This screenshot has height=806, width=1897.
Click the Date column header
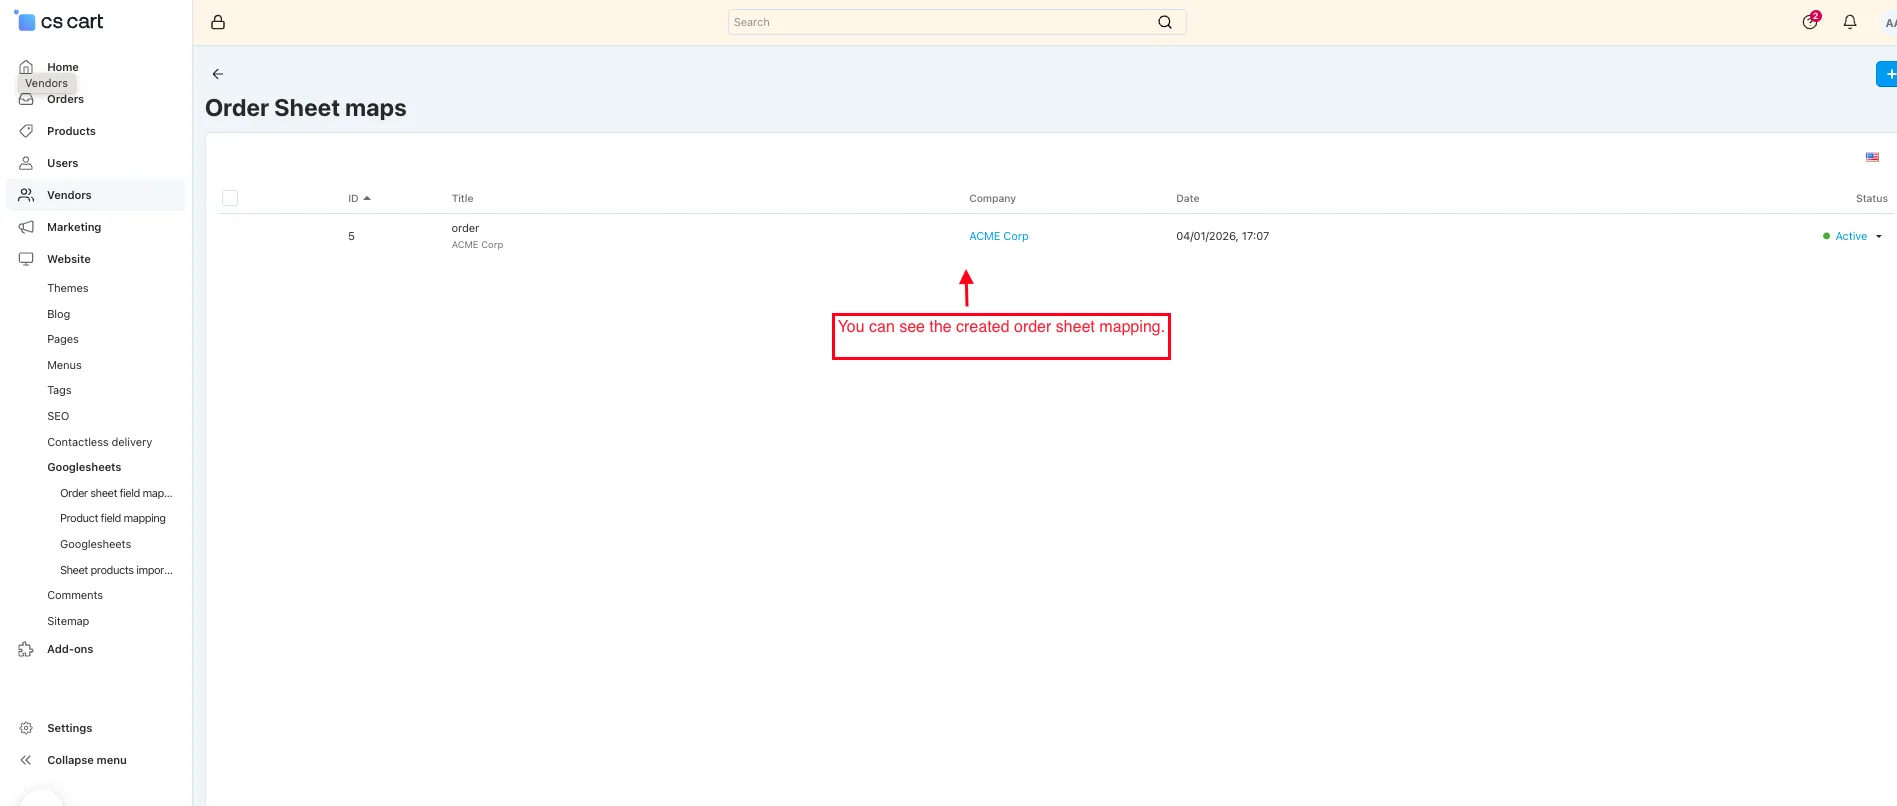(1188, 198)
